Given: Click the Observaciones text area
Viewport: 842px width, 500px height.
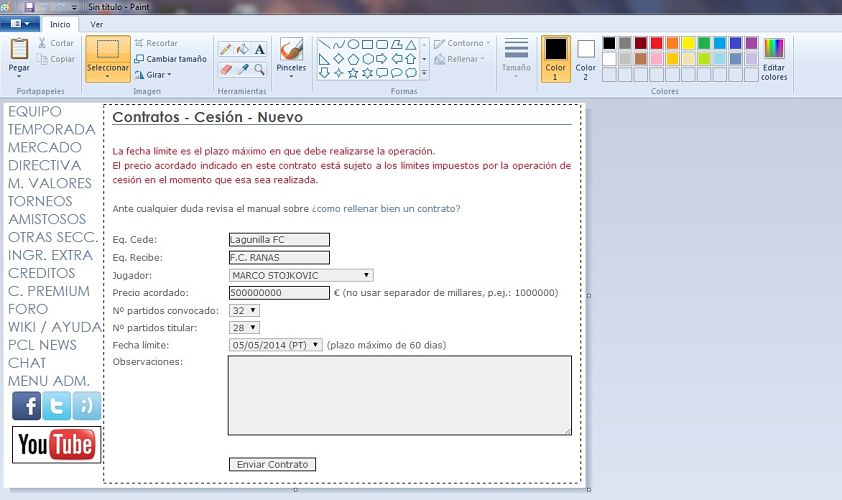Looking at the screenshot, I should (x=400, y=395).
